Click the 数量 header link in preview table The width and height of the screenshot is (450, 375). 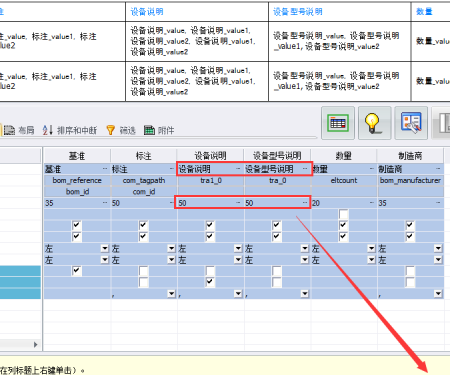[424, 12]
